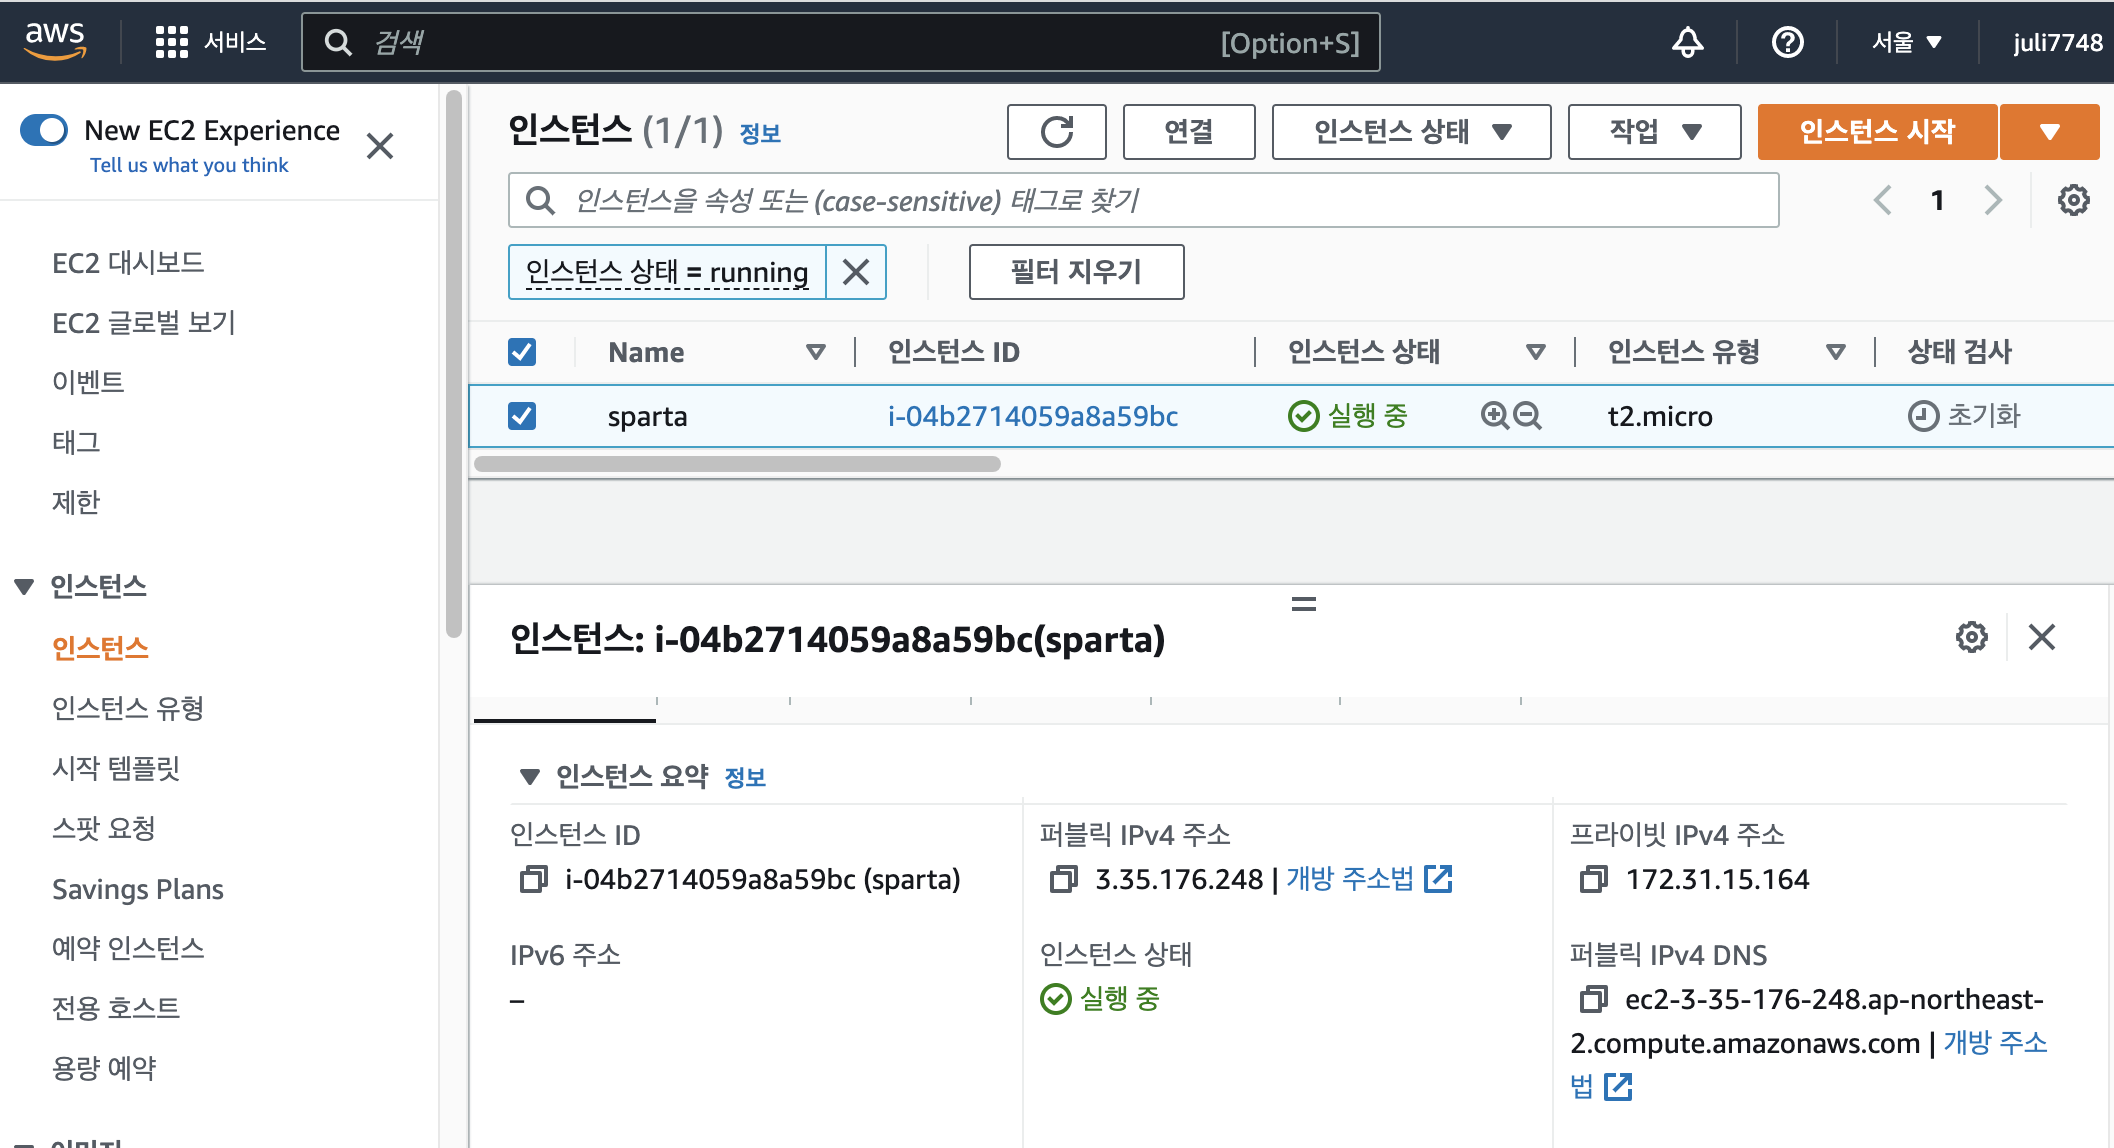This screenshot has height=1148, width=2114.
Task: Copy the public IPv4 address 3.35.176.248
Action: tap(1064, 879)
